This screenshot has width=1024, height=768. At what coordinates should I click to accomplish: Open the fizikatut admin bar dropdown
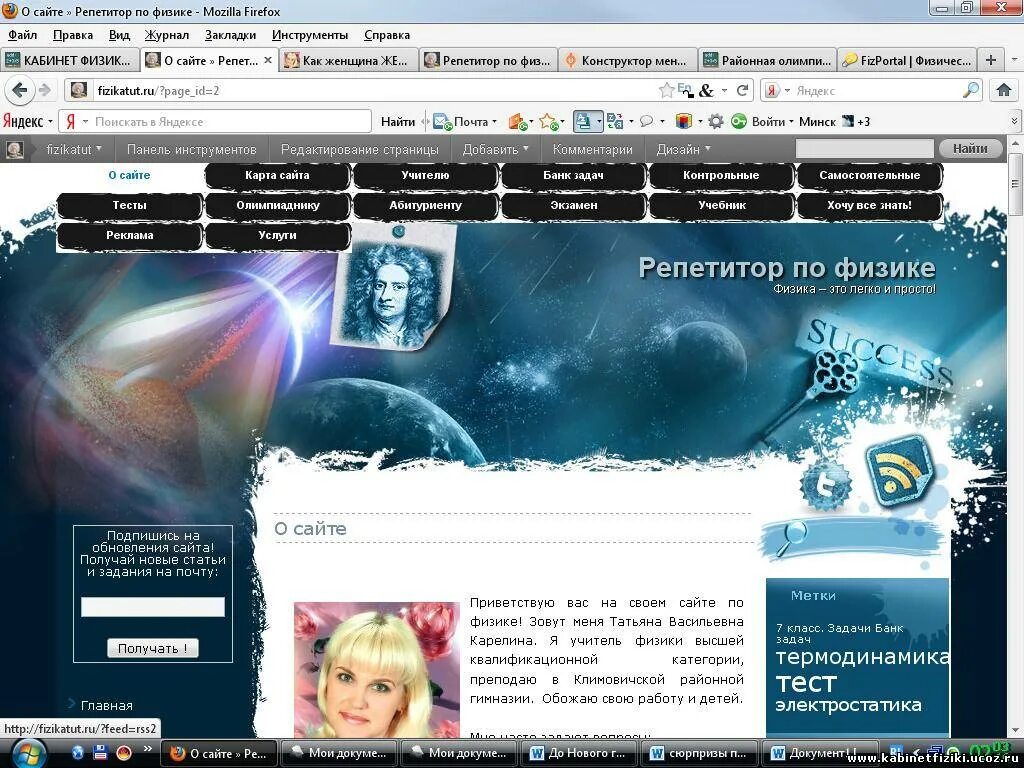(74, 150)
